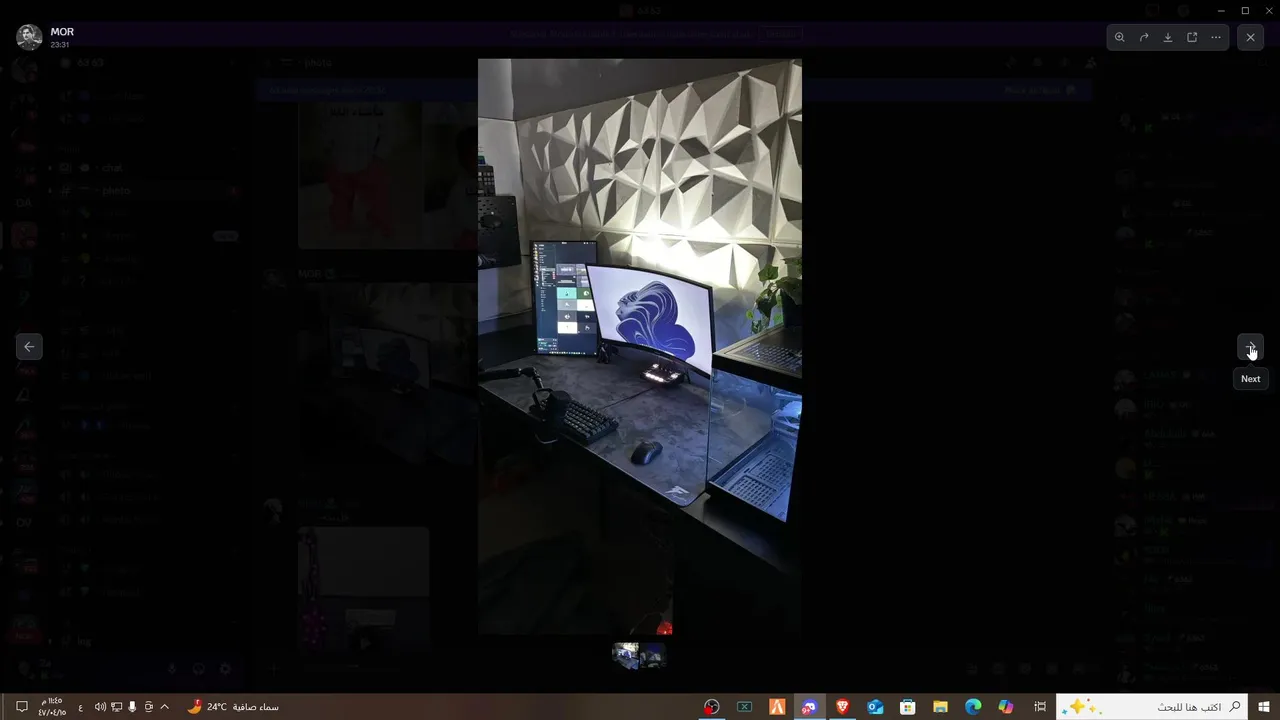1280x720 pixels.
Task: Expand hidden system tray icons chevron
Action: (165, 707)
